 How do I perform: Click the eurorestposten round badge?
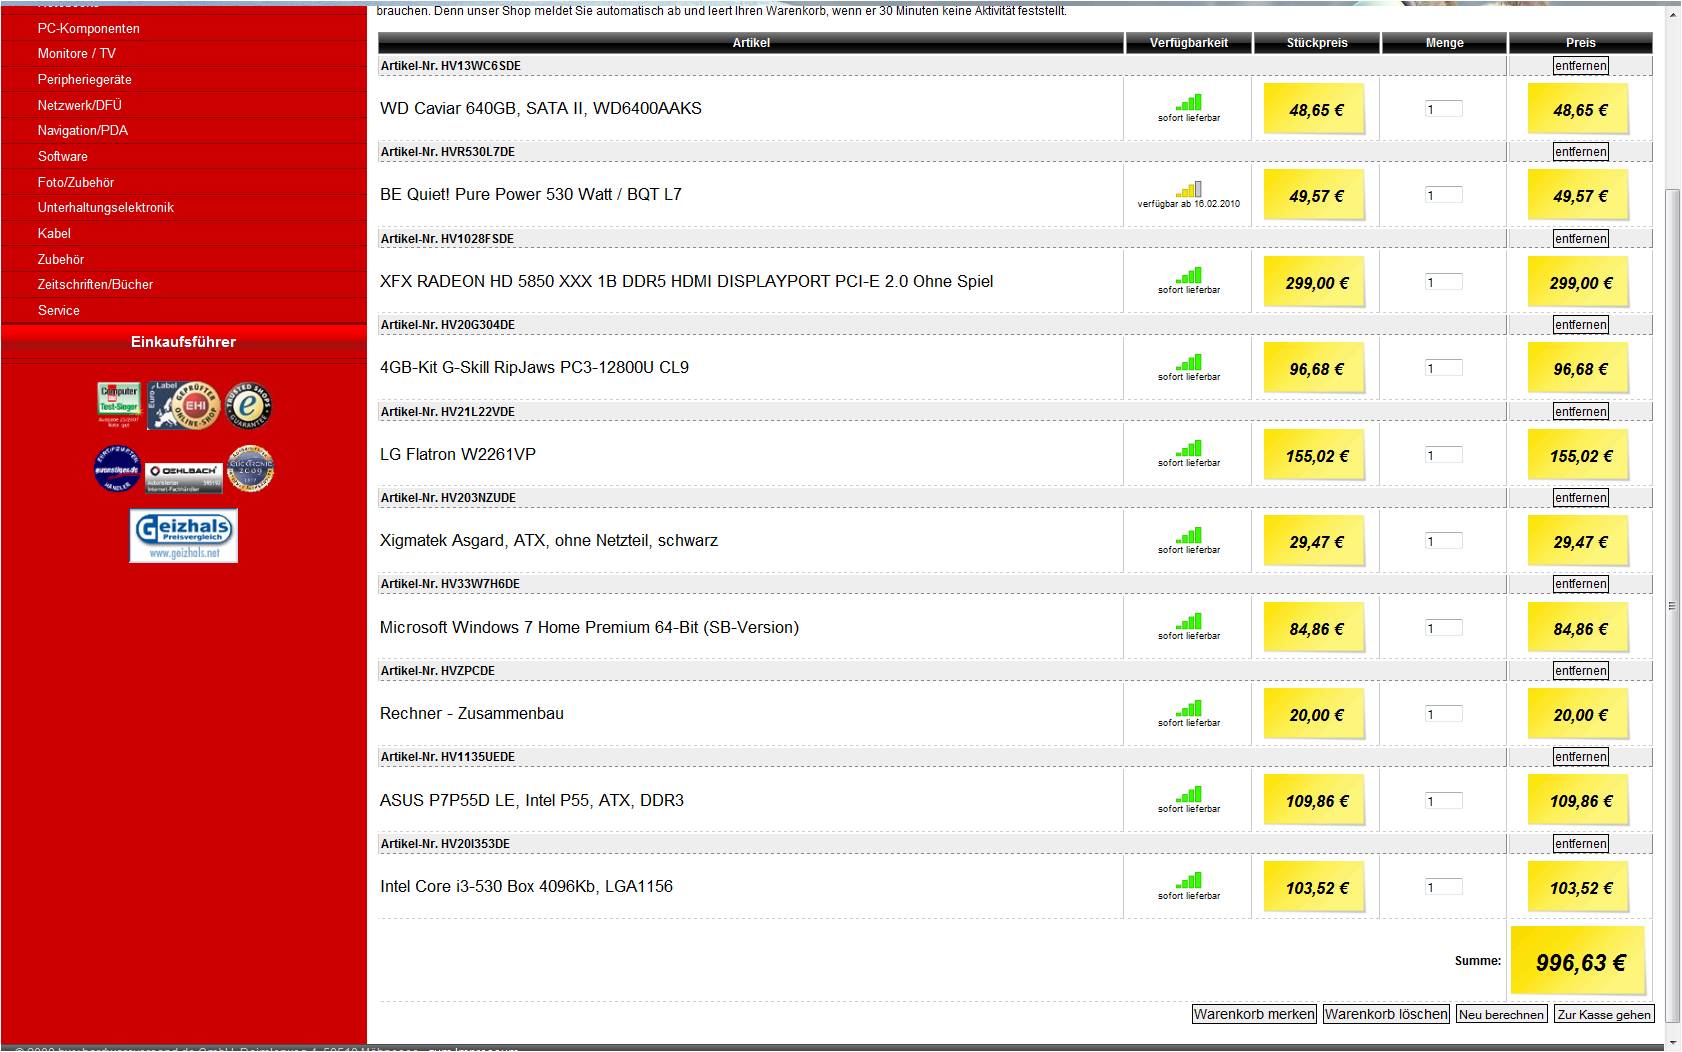click(117, 468)
